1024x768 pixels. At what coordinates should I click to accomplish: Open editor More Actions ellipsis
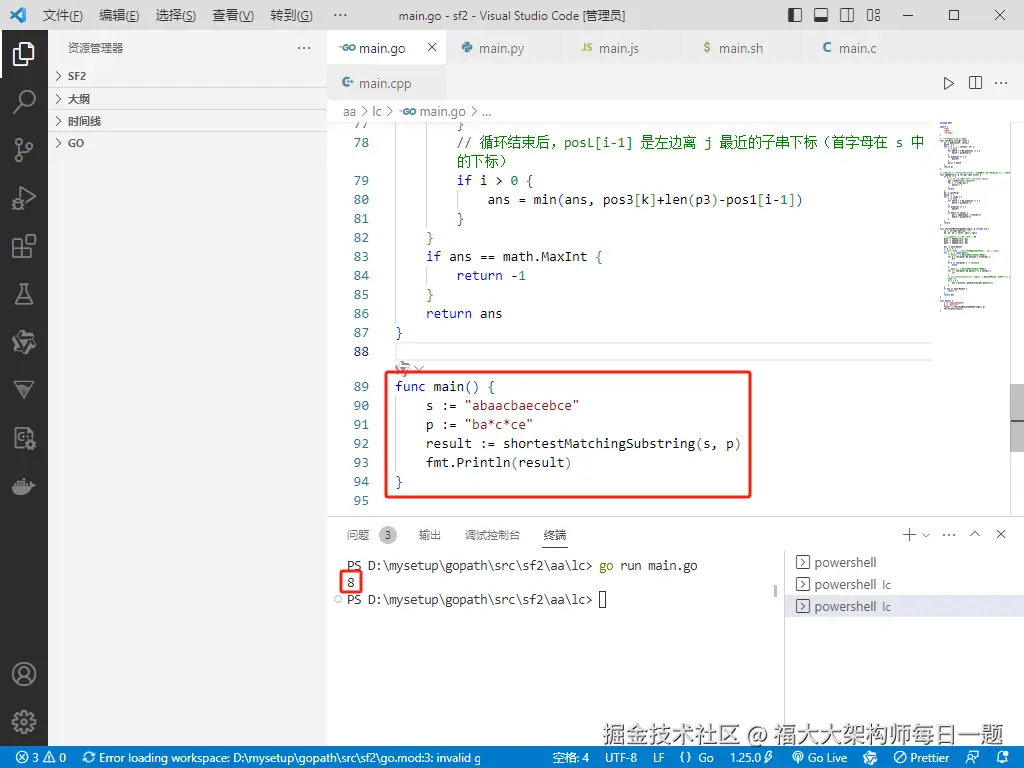1001,83
